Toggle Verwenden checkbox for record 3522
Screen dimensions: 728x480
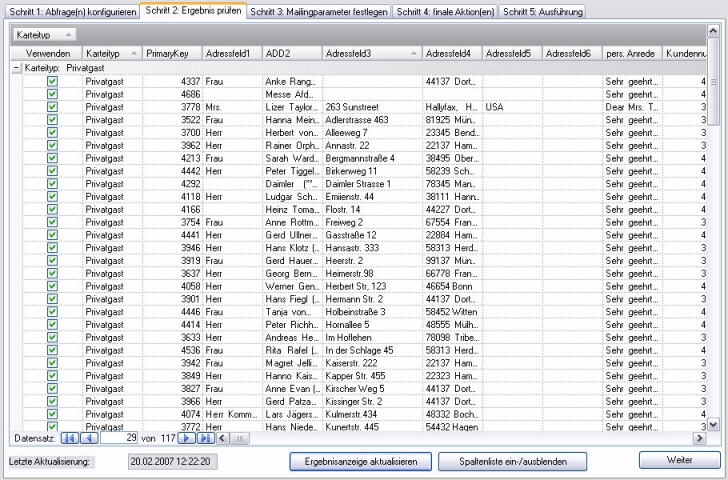(52, 120)
